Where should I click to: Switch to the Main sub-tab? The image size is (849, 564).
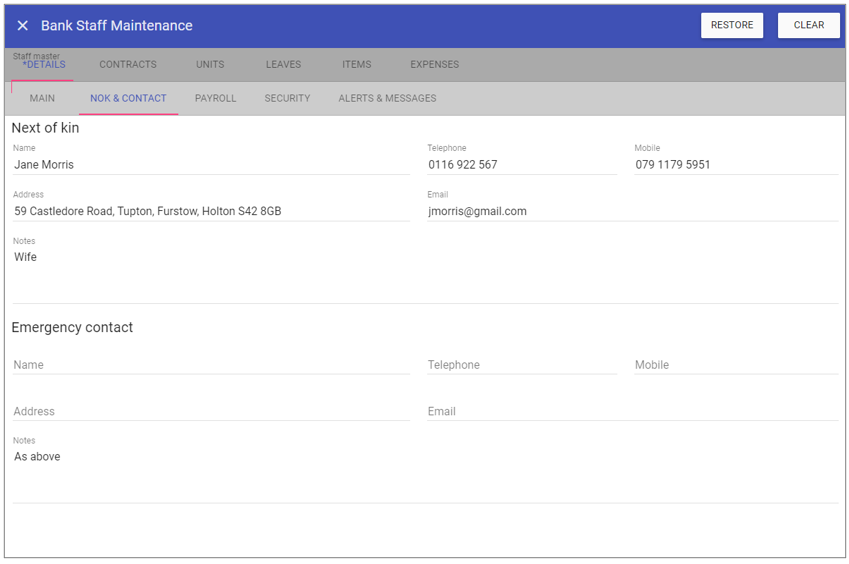point(42,99)
